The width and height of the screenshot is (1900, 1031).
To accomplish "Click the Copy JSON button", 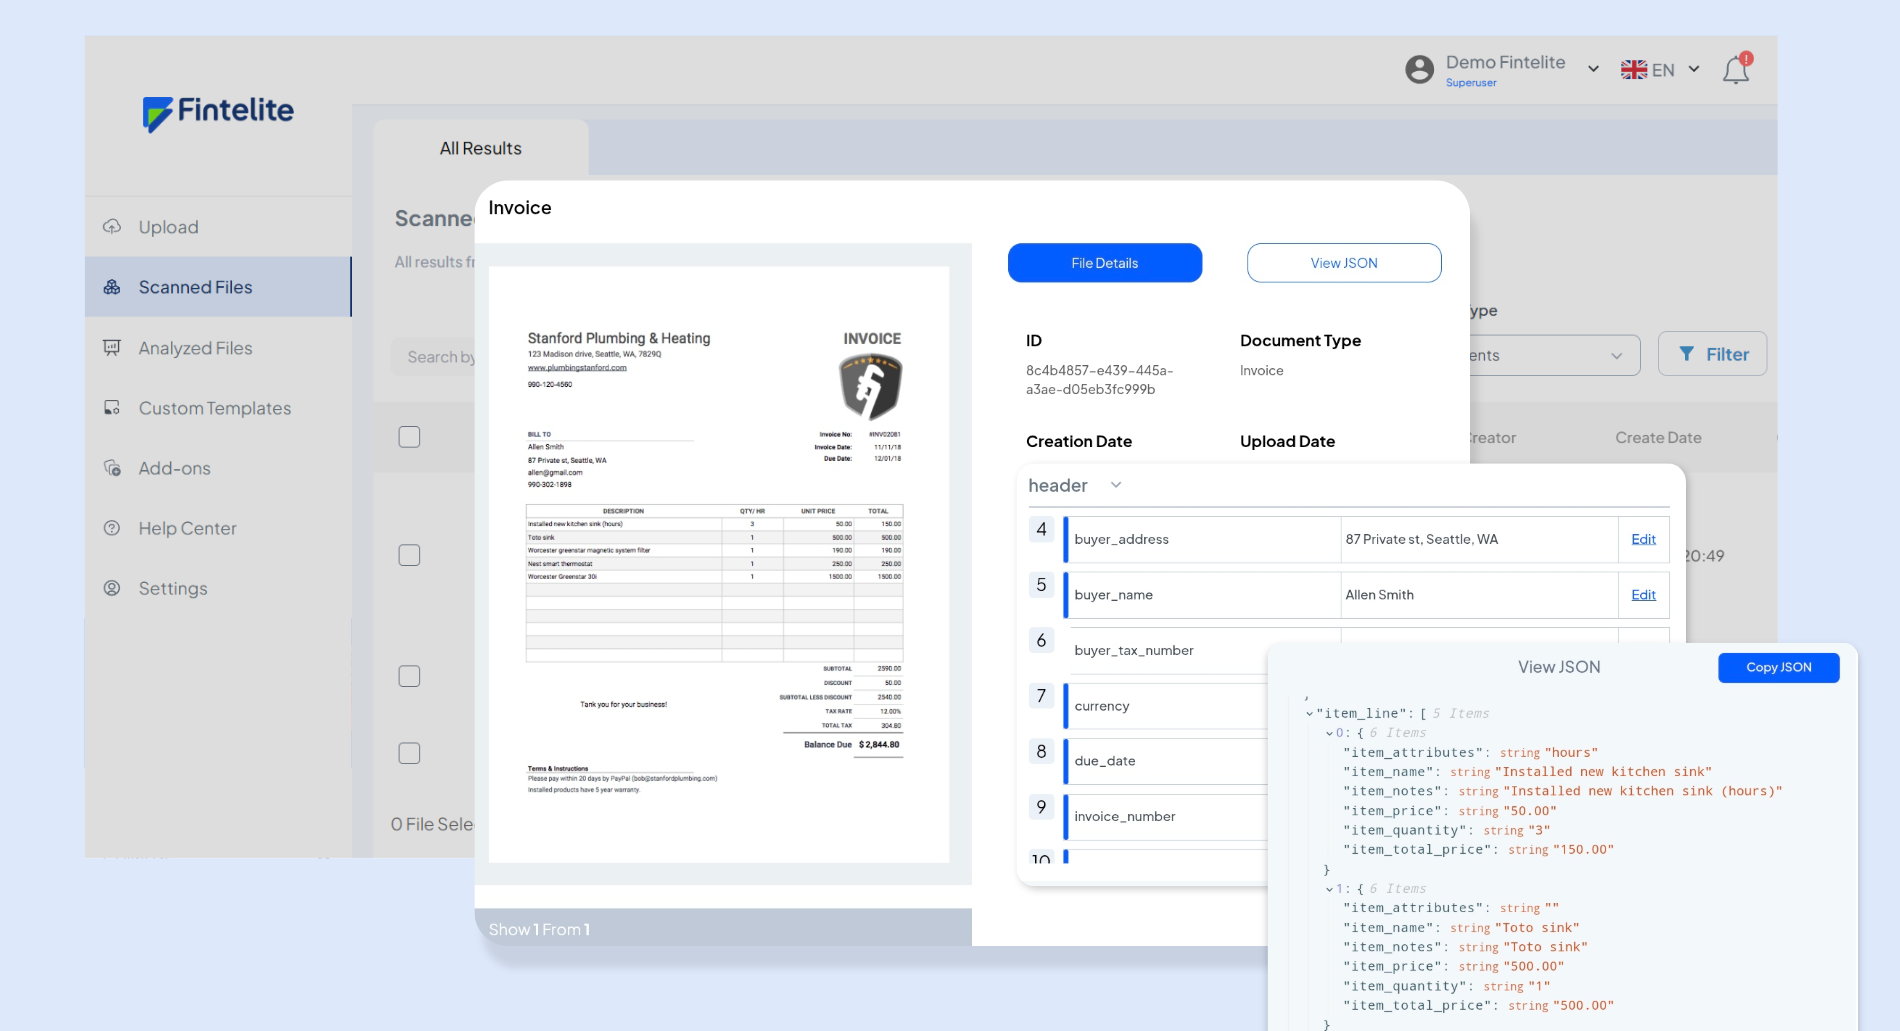I will tap(1778, 668).
